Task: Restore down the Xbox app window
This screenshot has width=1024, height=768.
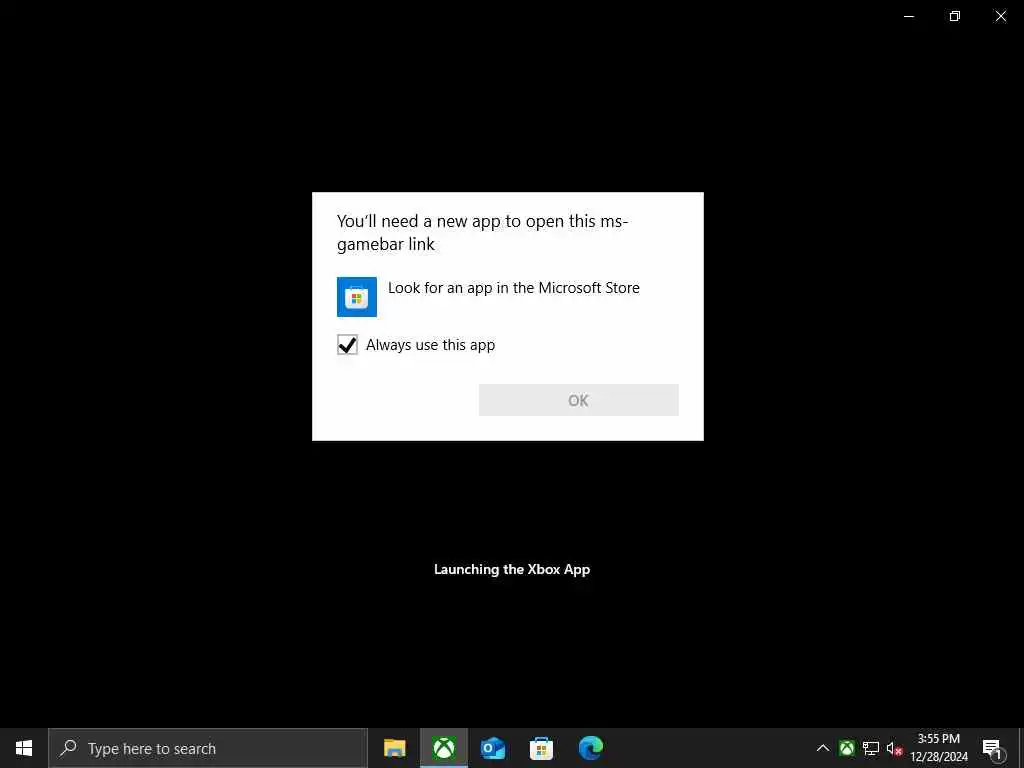Action: coord(955,16)
